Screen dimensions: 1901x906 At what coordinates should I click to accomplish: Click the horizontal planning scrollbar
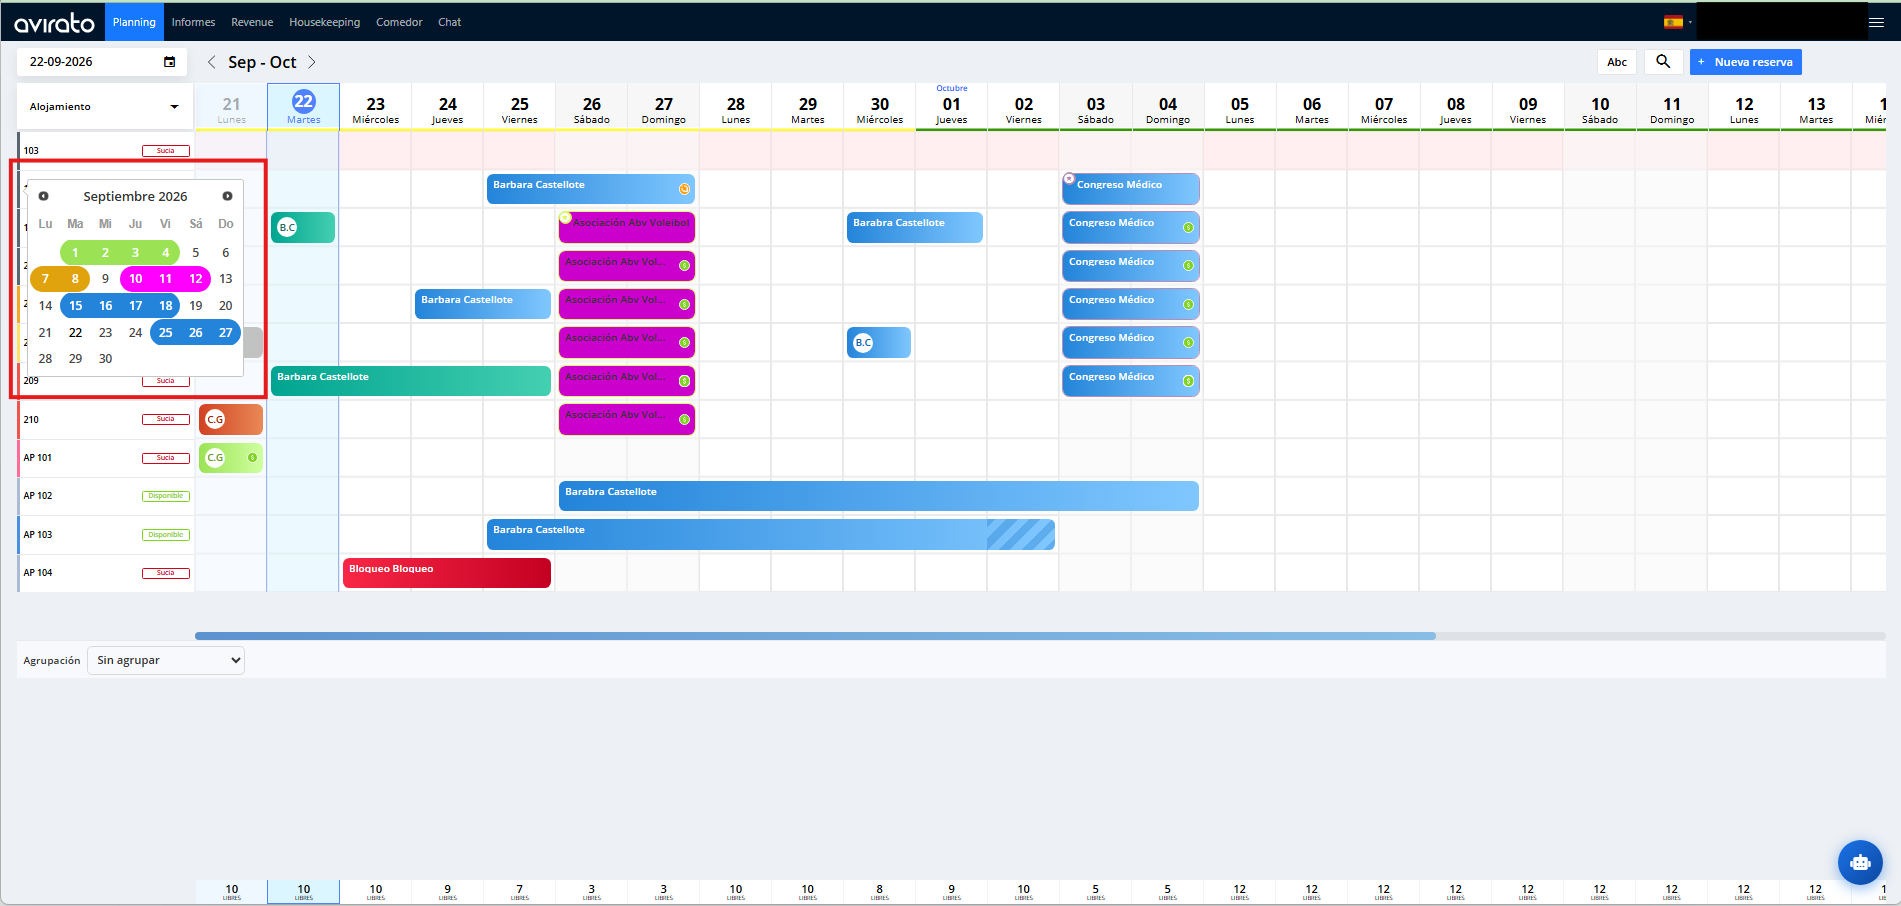815,636
